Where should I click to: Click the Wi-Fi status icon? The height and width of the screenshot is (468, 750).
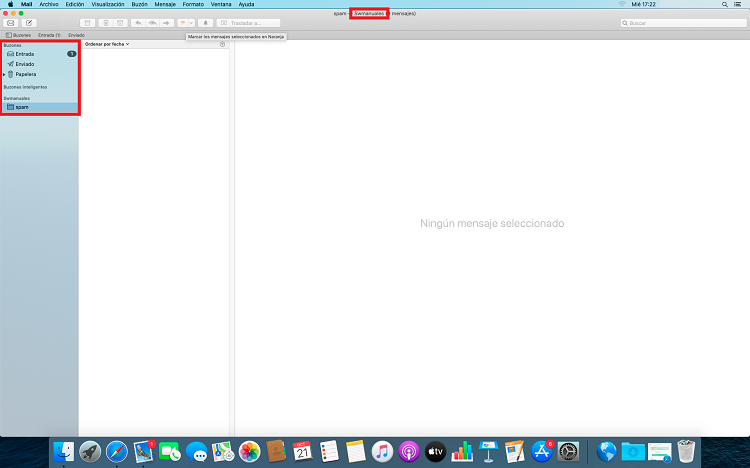pyautogui.click(x=622, y=4)
